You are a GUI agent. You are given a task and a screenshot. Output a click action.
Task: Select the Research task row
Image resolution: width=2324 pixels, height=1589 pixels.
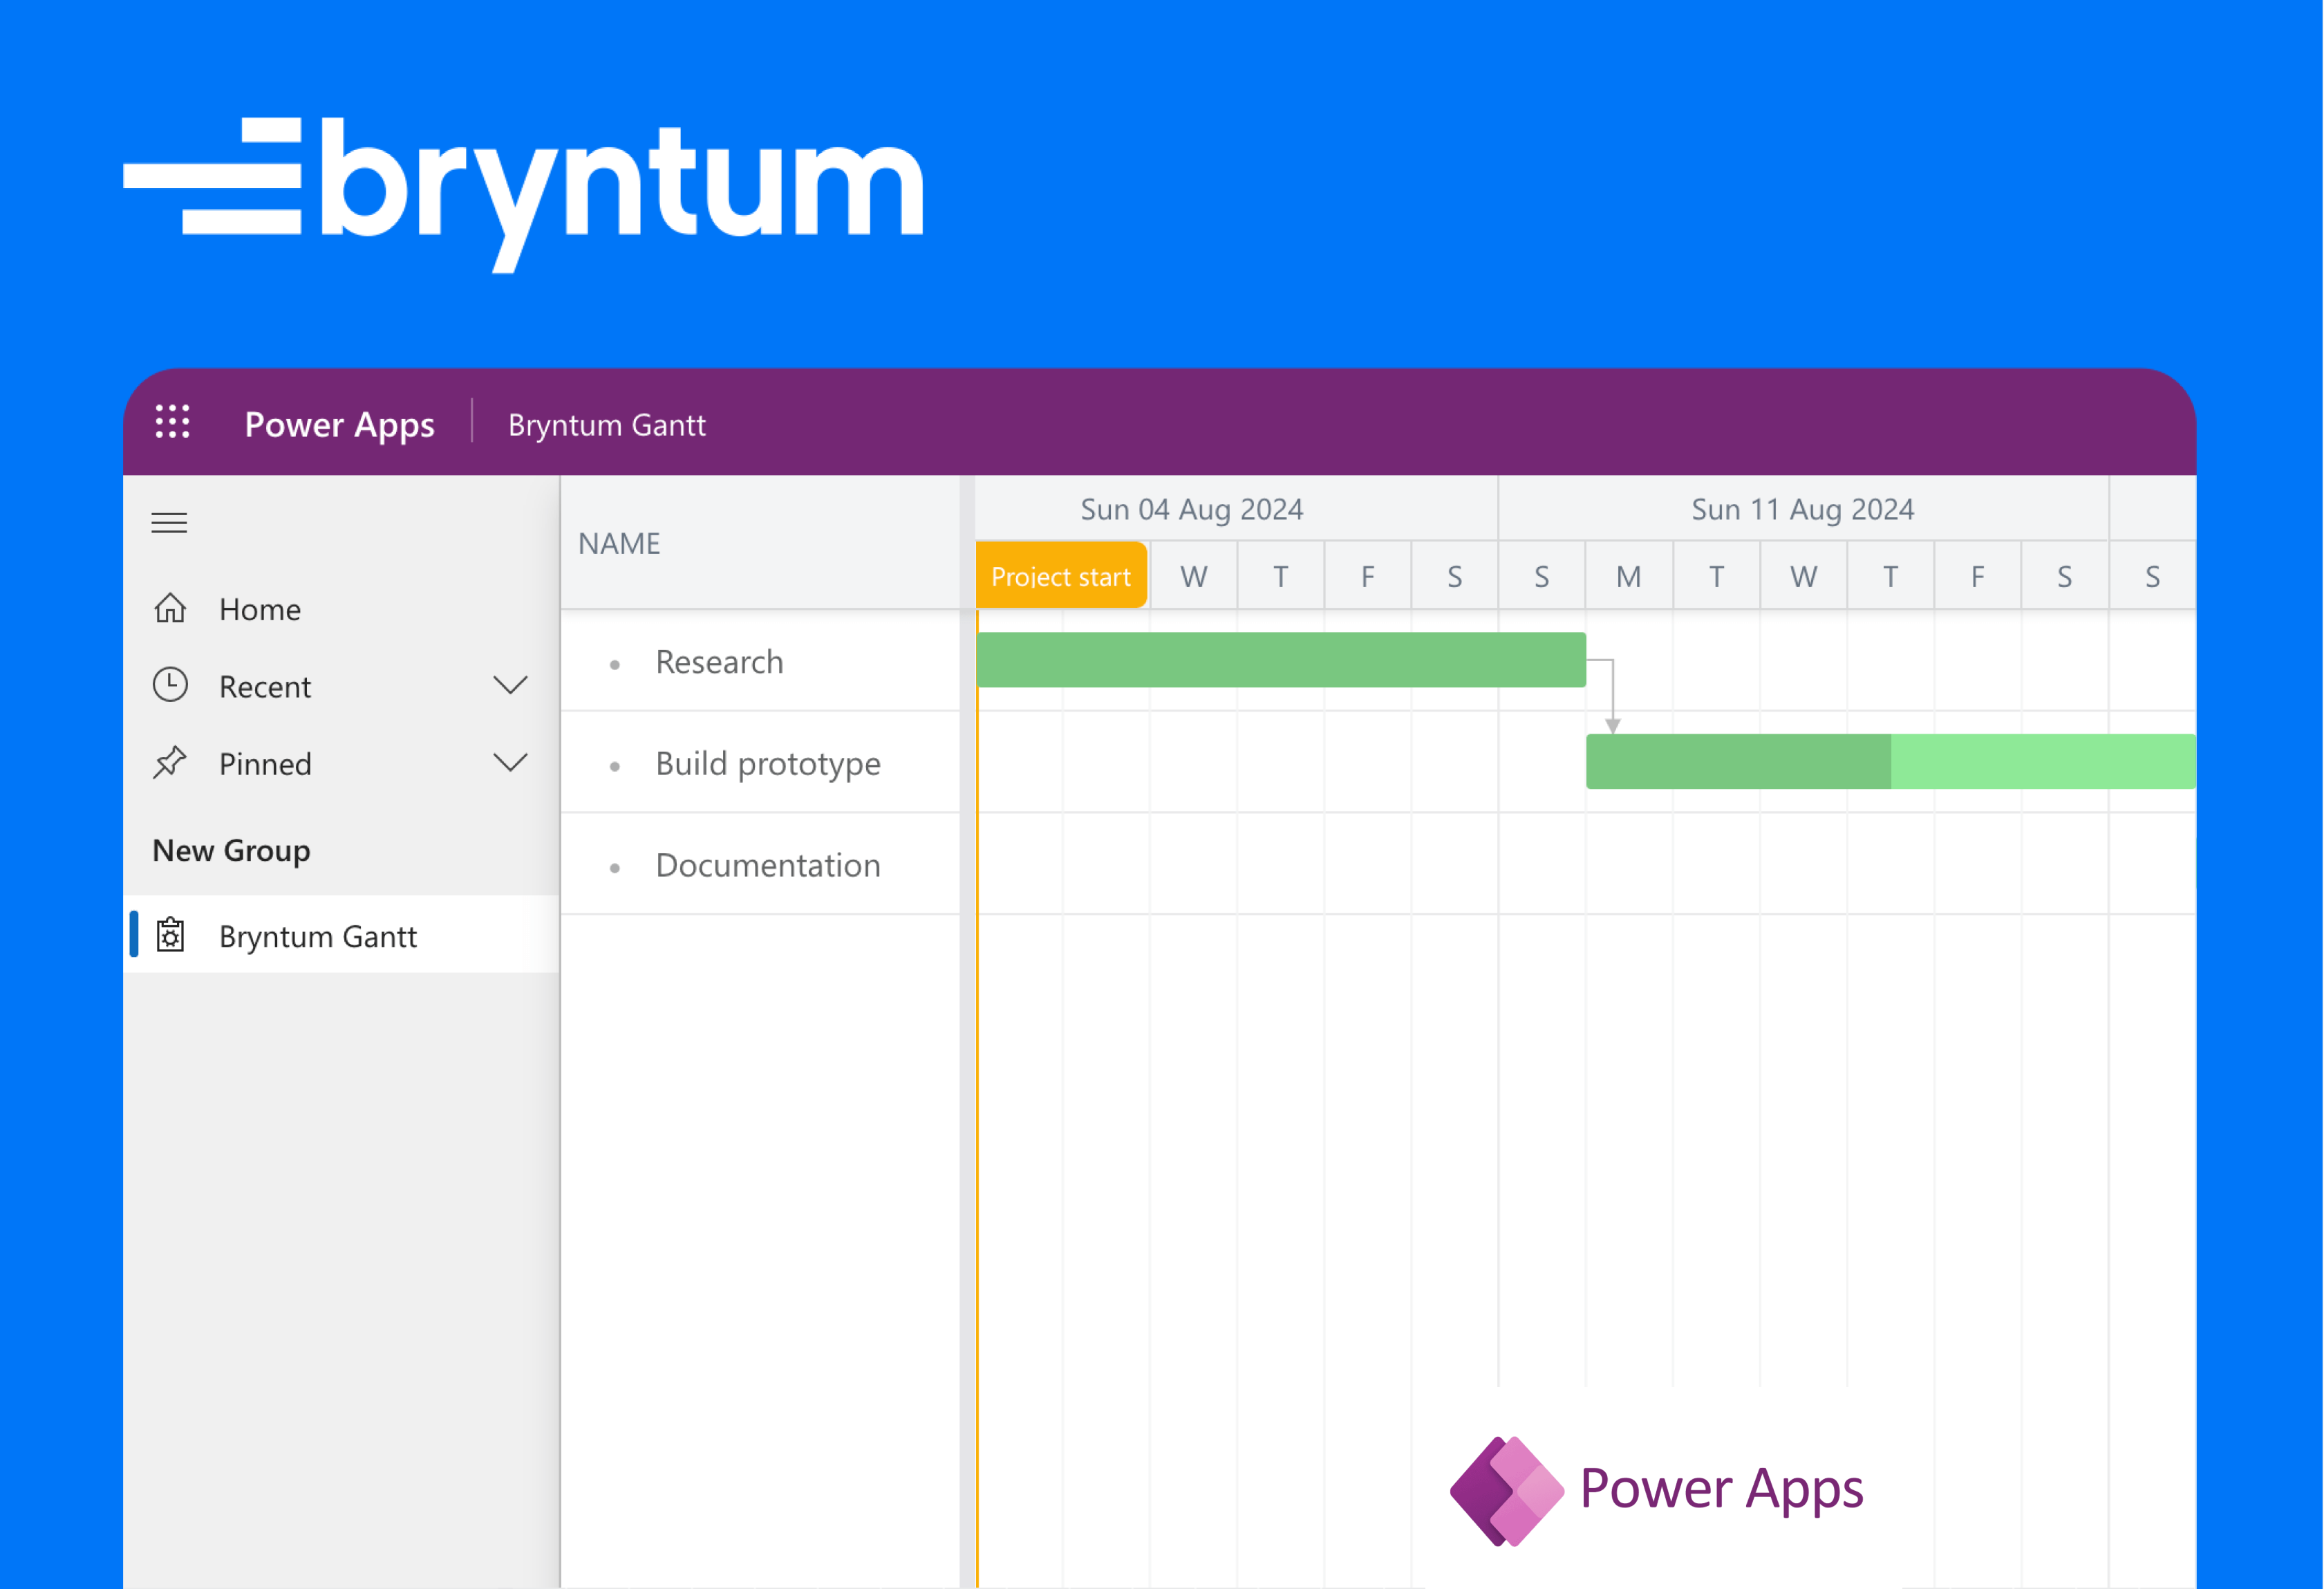point(760,661)
